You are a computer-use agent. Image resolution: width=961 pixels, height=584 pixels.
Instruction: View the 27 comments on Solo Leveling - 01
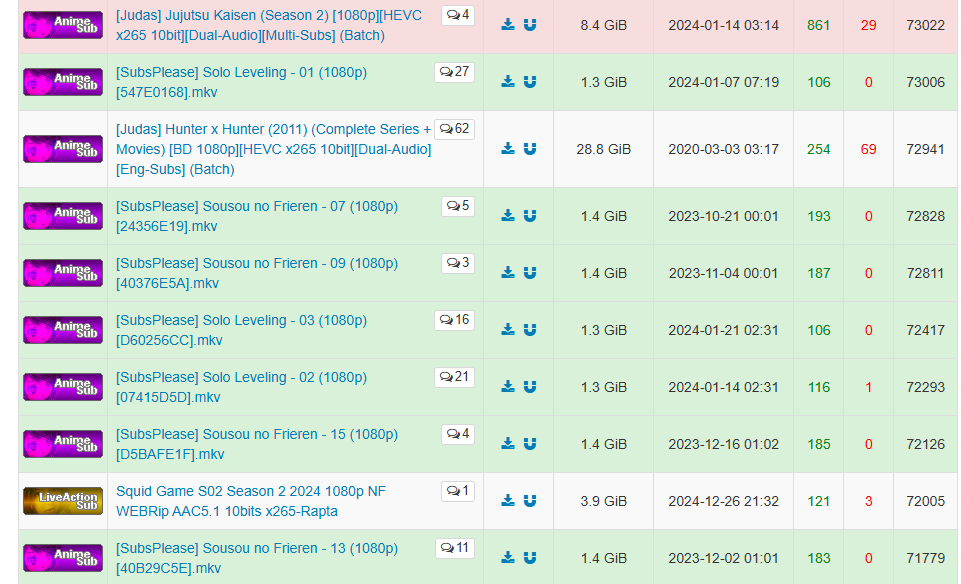pos(454,72)
